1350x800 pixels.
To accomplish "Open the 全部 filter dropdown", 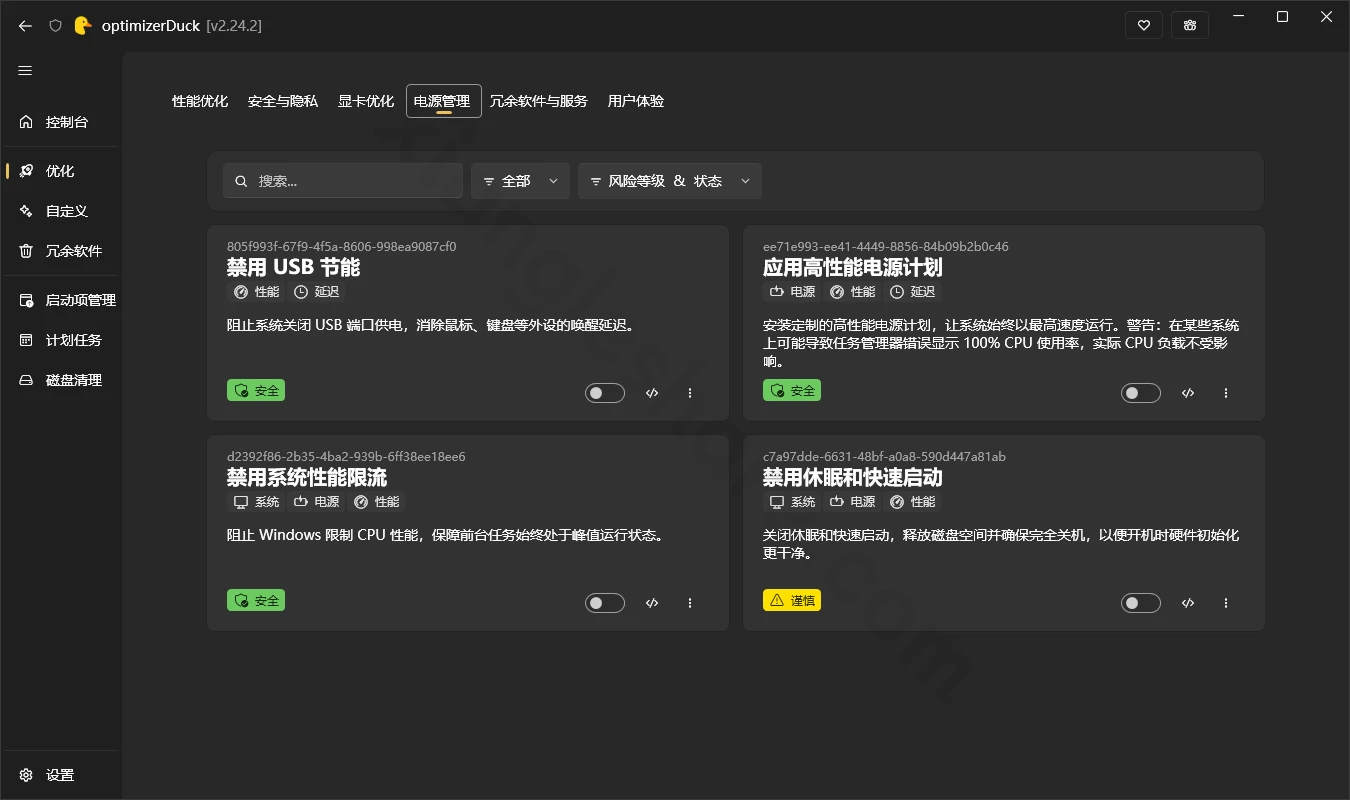I will click(x=520, y=181).
